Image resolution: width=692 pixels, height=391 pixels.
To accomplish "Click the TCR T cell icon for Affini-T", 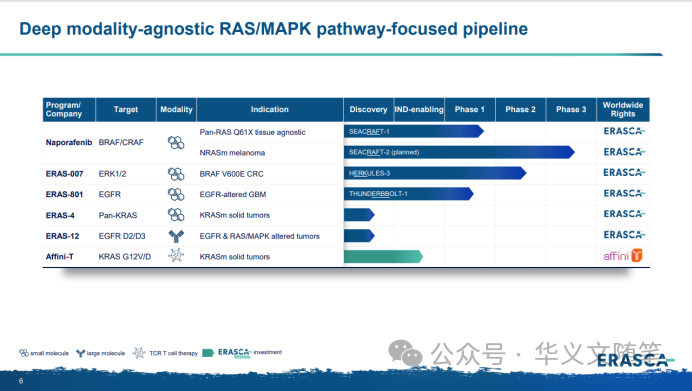I will [176, 255].
